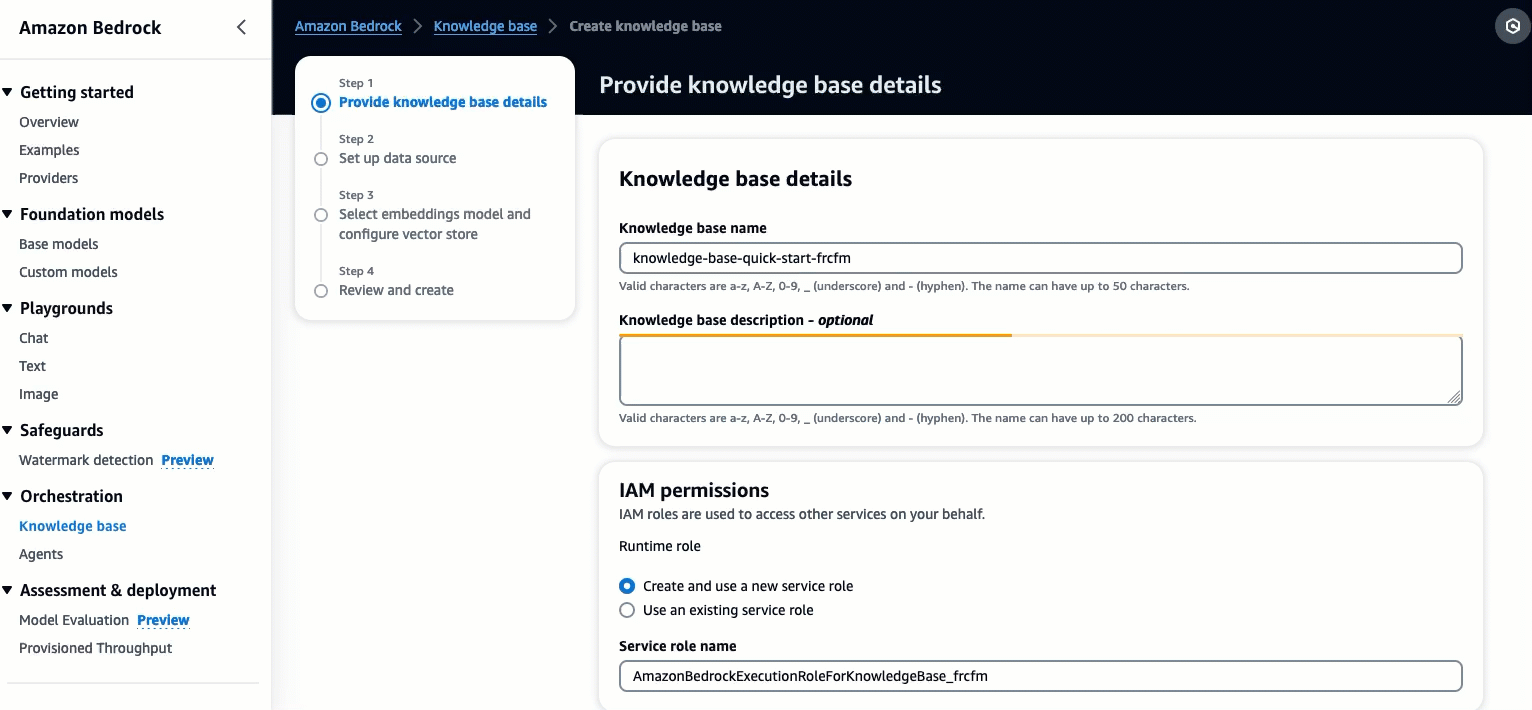The width and height of the screenshot is (1532, 710).
Task: Collapse the Getting started section
Action: click(x=8, y=92)
